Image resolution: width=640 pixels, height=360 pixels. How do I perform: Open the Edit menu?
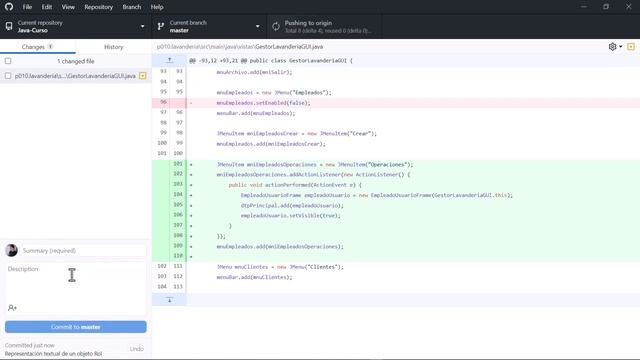[47, 7]
